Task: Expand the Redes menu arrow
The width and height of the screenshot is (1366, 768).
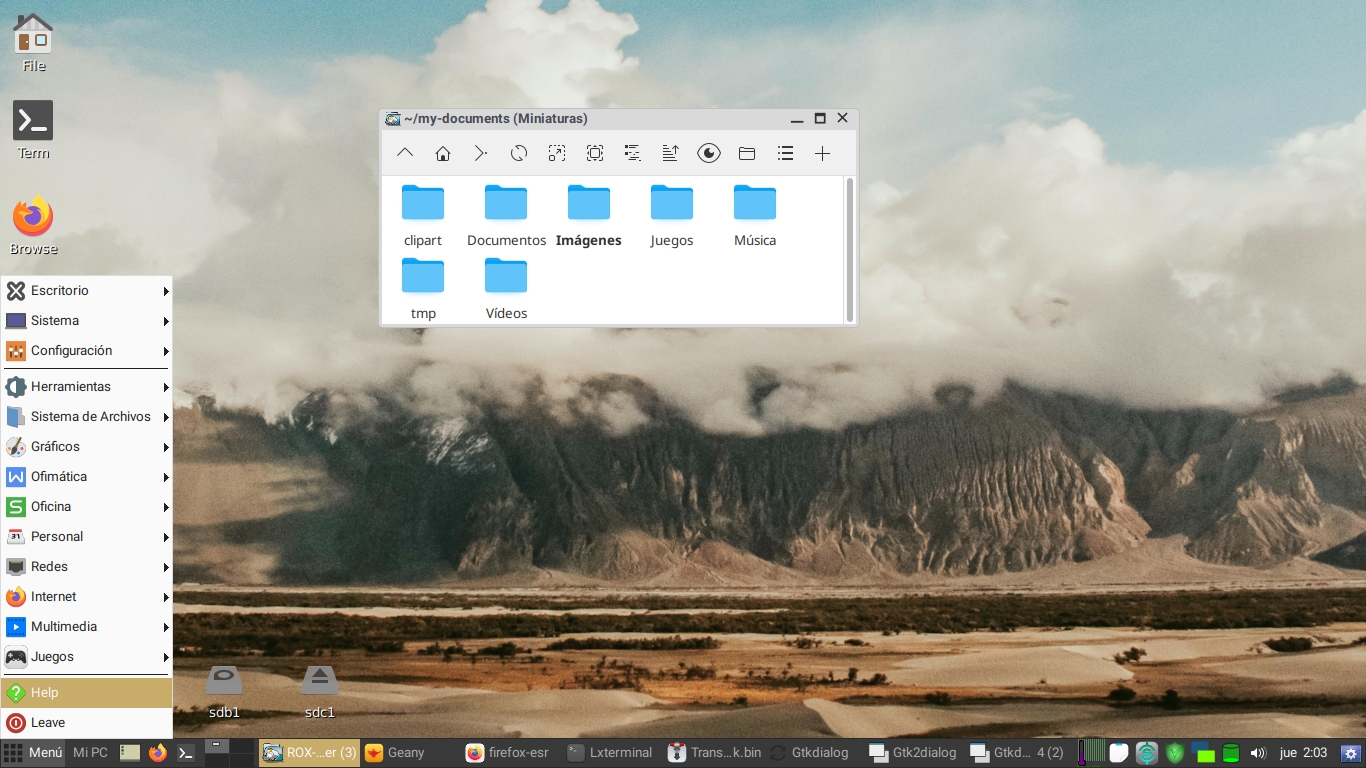Action: point(166,567)
